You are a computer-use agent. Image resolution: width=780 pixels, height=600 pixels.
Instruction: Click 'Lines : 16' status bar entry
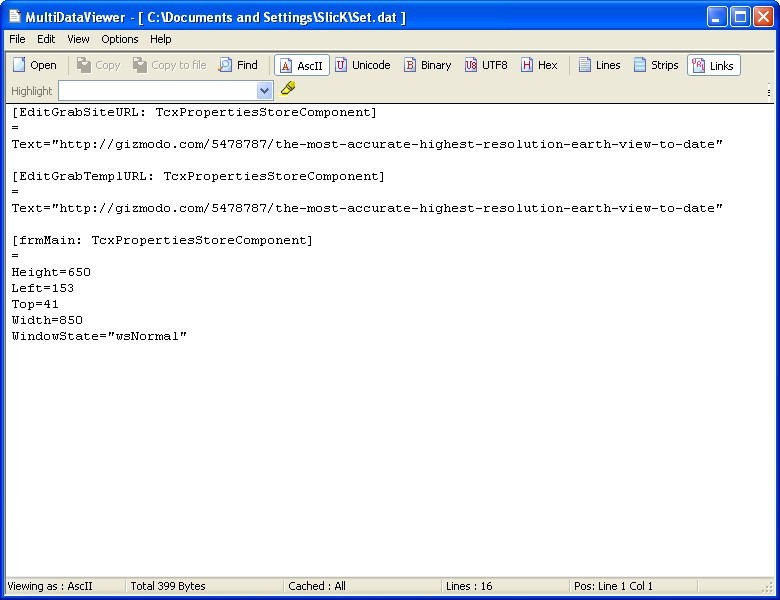pyautogui.click(x=469, y=586)
